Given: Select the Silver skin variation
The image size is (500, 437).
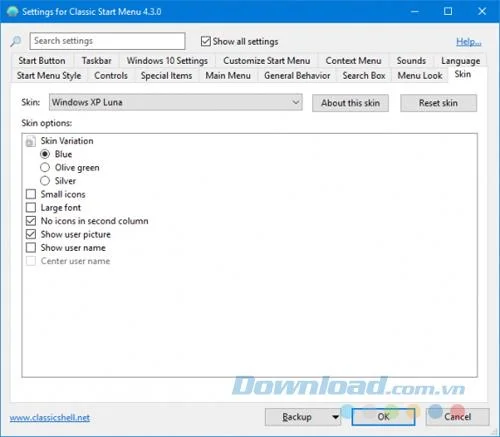Looking at the screenshot, I should tap(45, 181).
